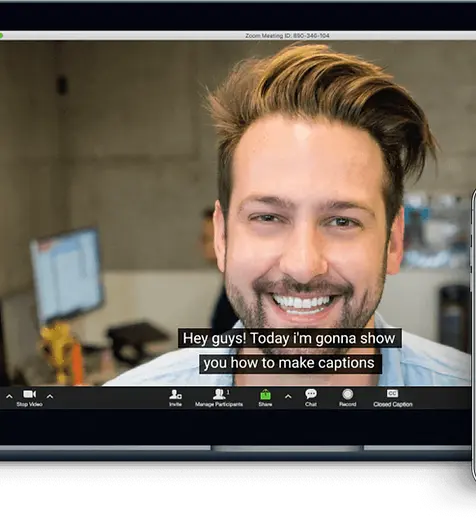476x522 pixels.
Task: Expand share options chevron beside Share
Action: point(288,396)
